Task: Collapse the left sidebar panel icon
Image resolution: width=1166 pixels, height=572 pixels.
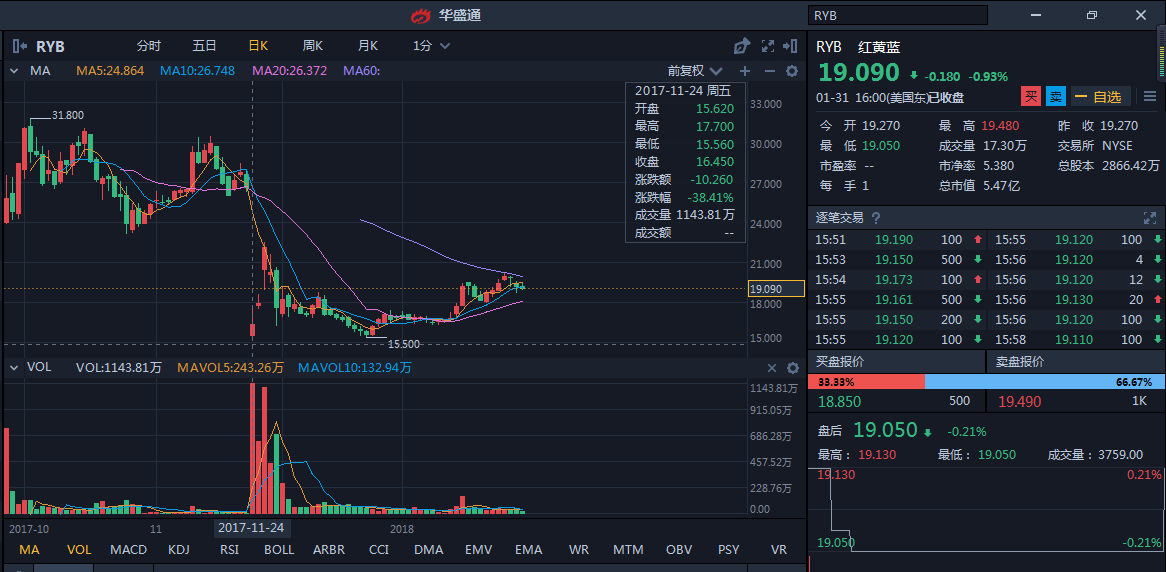Action: pos(20,46)
